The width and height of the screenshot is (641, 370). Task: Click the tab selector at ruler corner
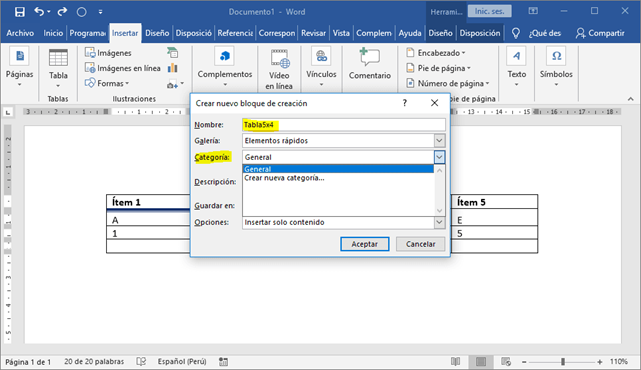pyautogui.click(x=8, y=112)
